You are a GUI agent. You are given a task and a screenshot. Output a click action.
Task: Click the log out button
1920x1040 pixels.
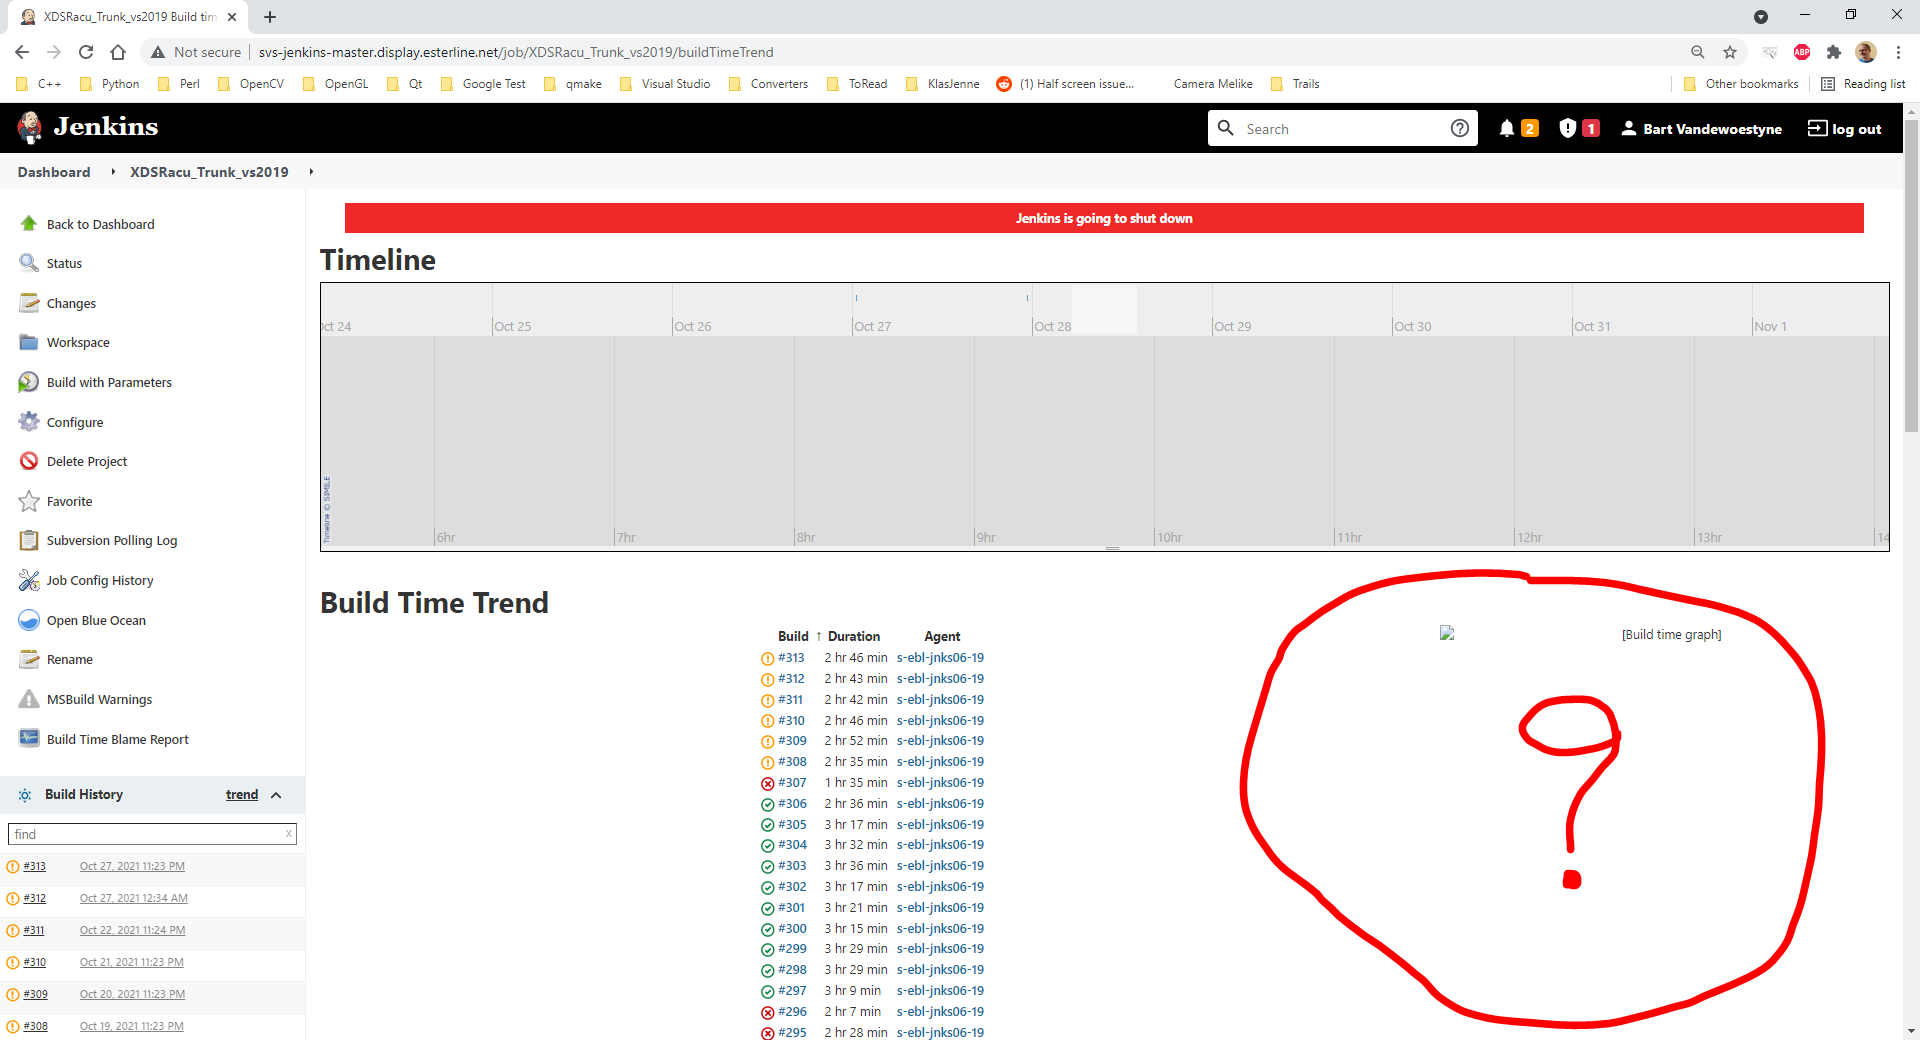[1845, 129]
